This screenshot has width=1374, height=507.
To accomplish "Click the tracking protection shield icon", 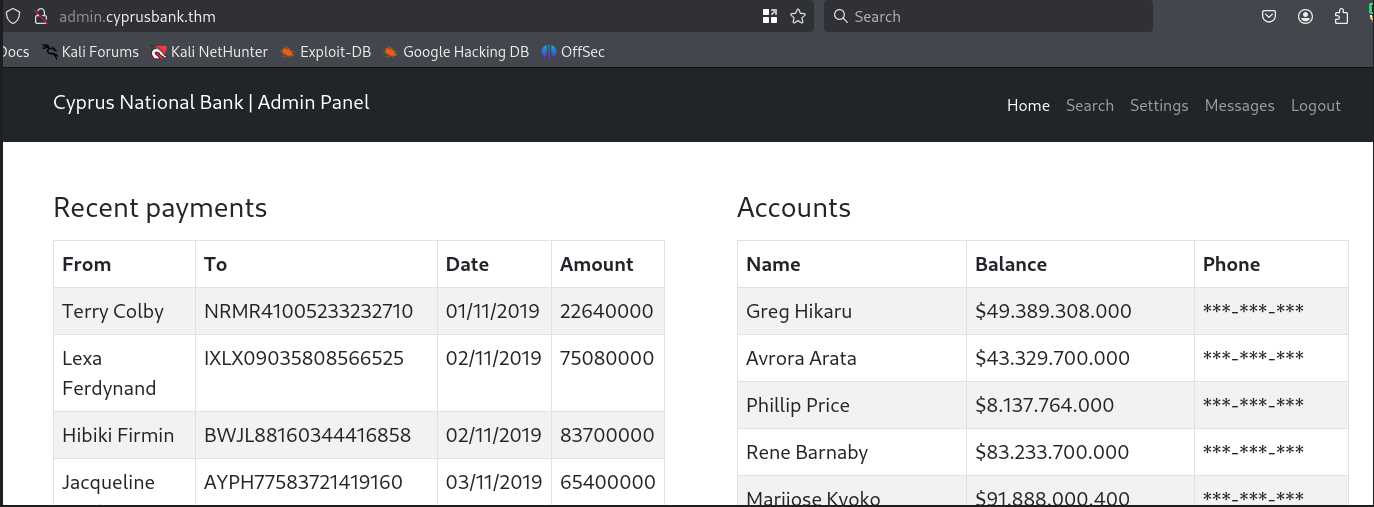I will (13, 16).
